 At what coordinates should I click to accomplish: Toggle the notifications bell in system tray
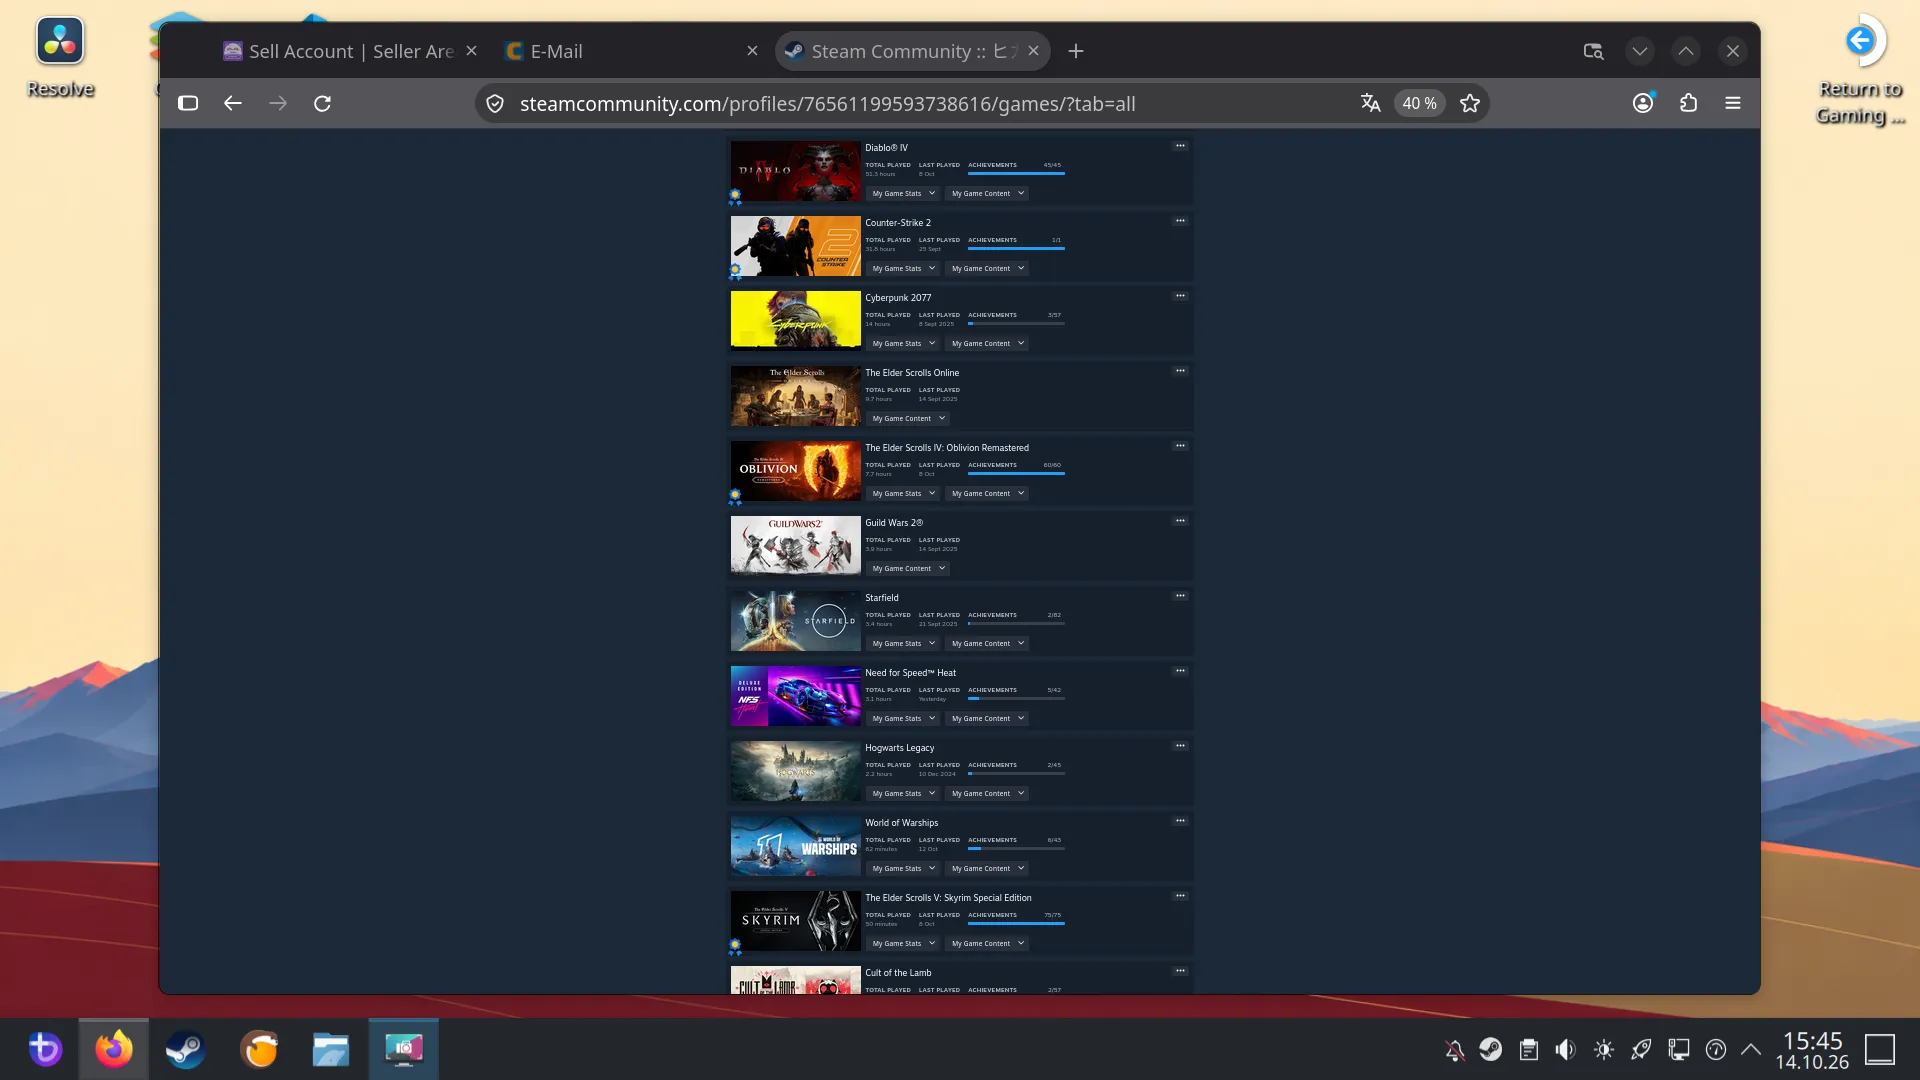pyautogui.click(x=1454, y=1049)
